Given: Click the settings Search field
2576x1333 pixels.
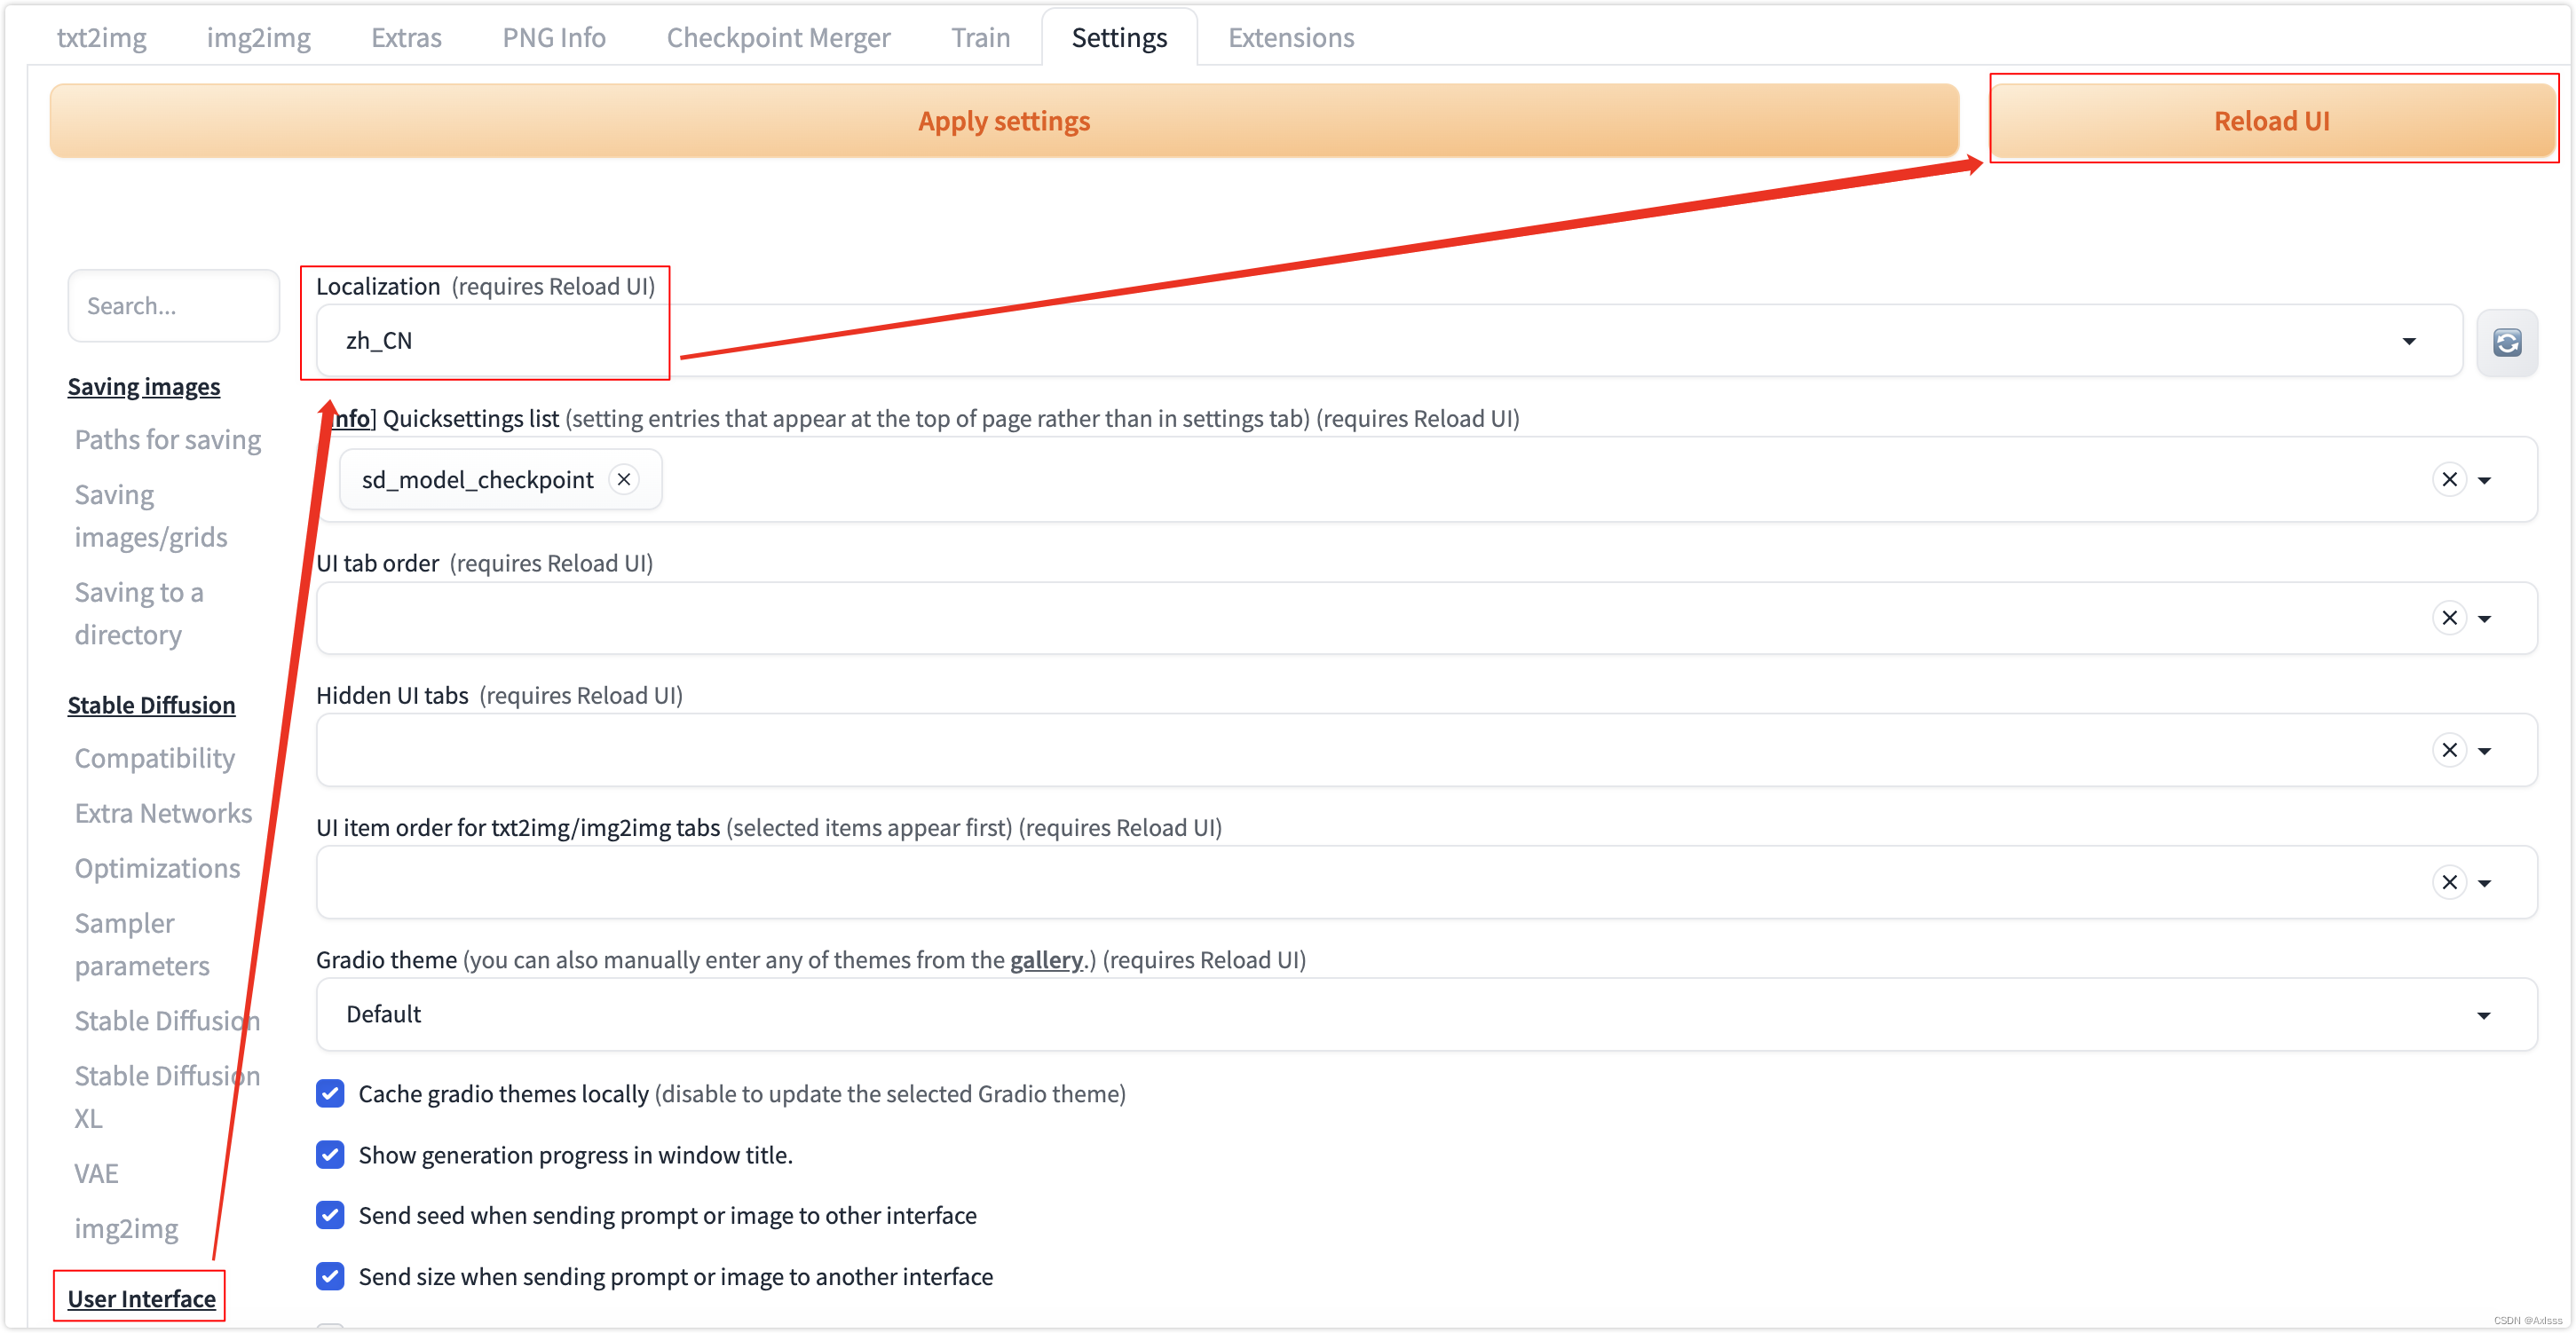Looking at the screenshot, I should point(173,306).
